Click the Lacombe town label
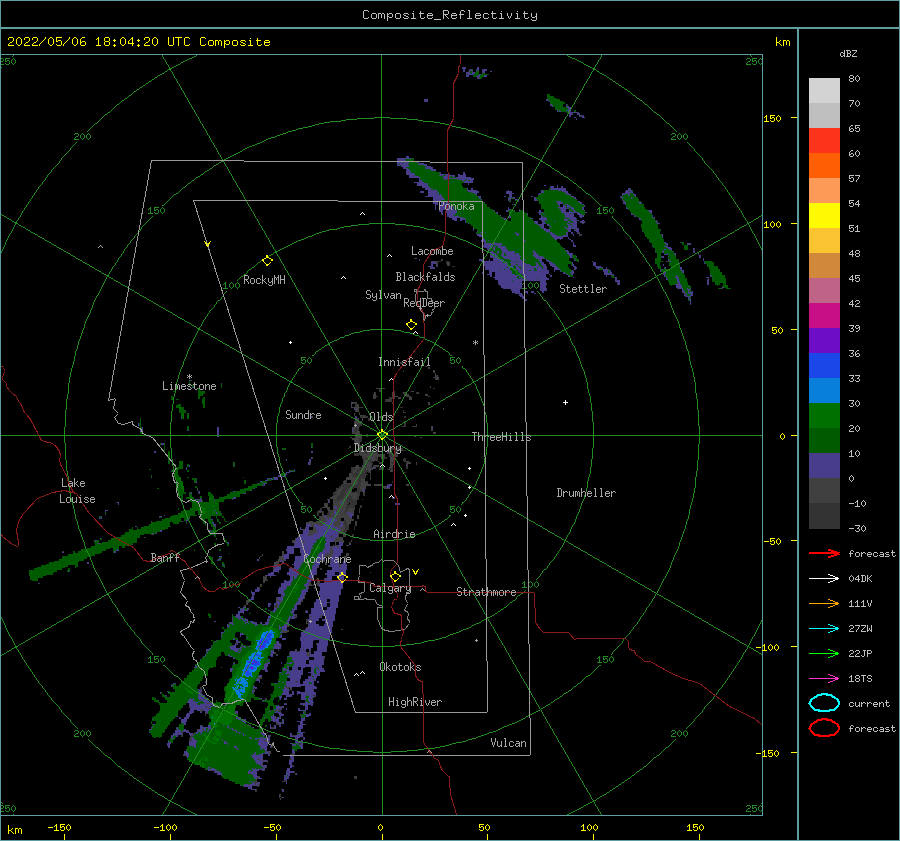Viewport: 900px width, 841px height. click(x=432, y=251)
